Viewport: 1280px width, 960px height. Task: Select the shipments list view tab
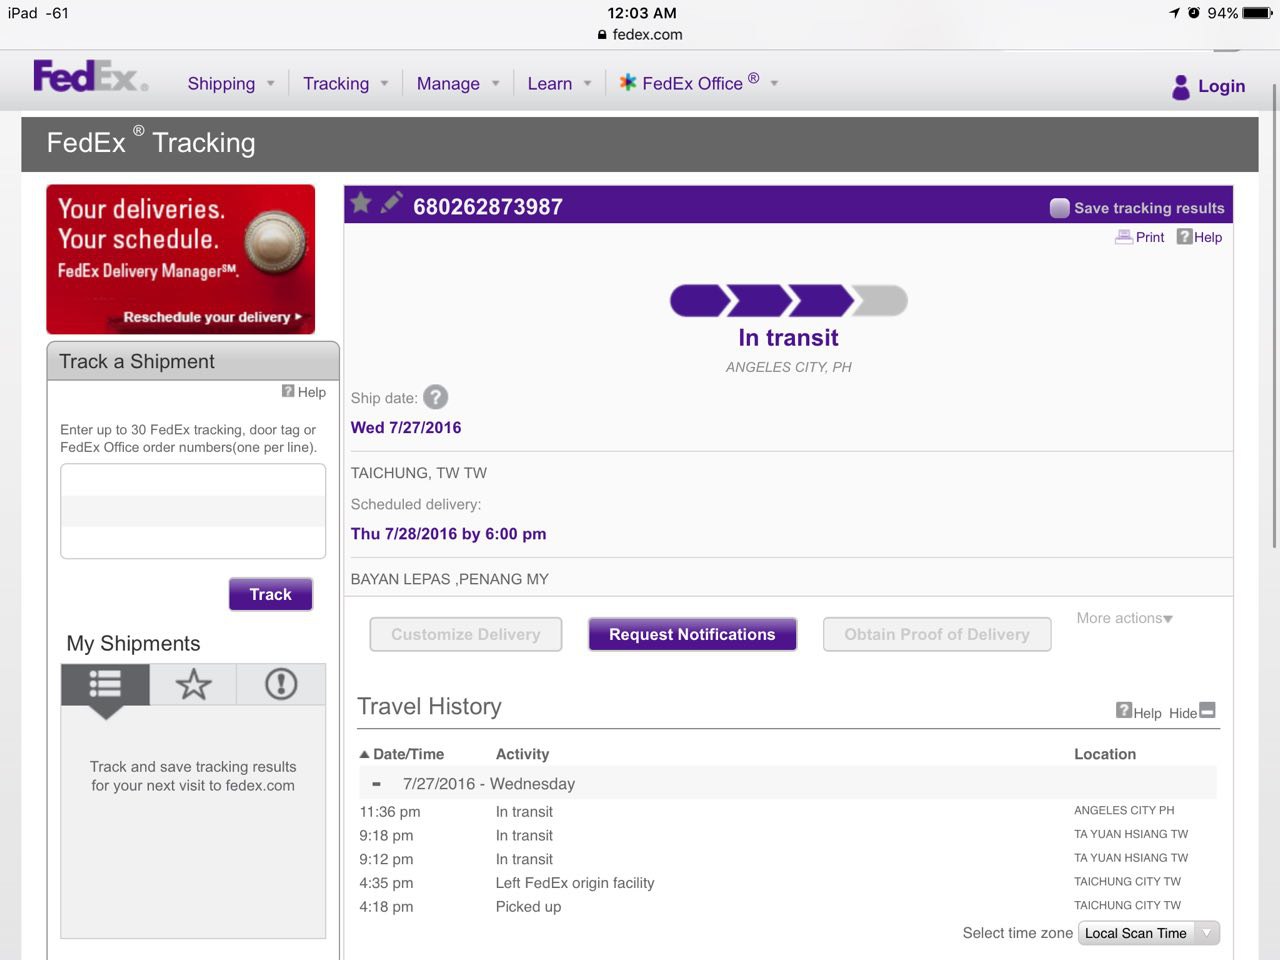[x=105, y=685]
